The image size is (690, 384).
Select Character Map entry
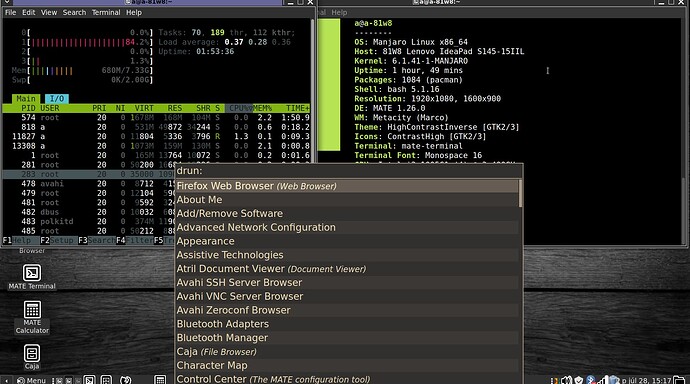point(347,366)
